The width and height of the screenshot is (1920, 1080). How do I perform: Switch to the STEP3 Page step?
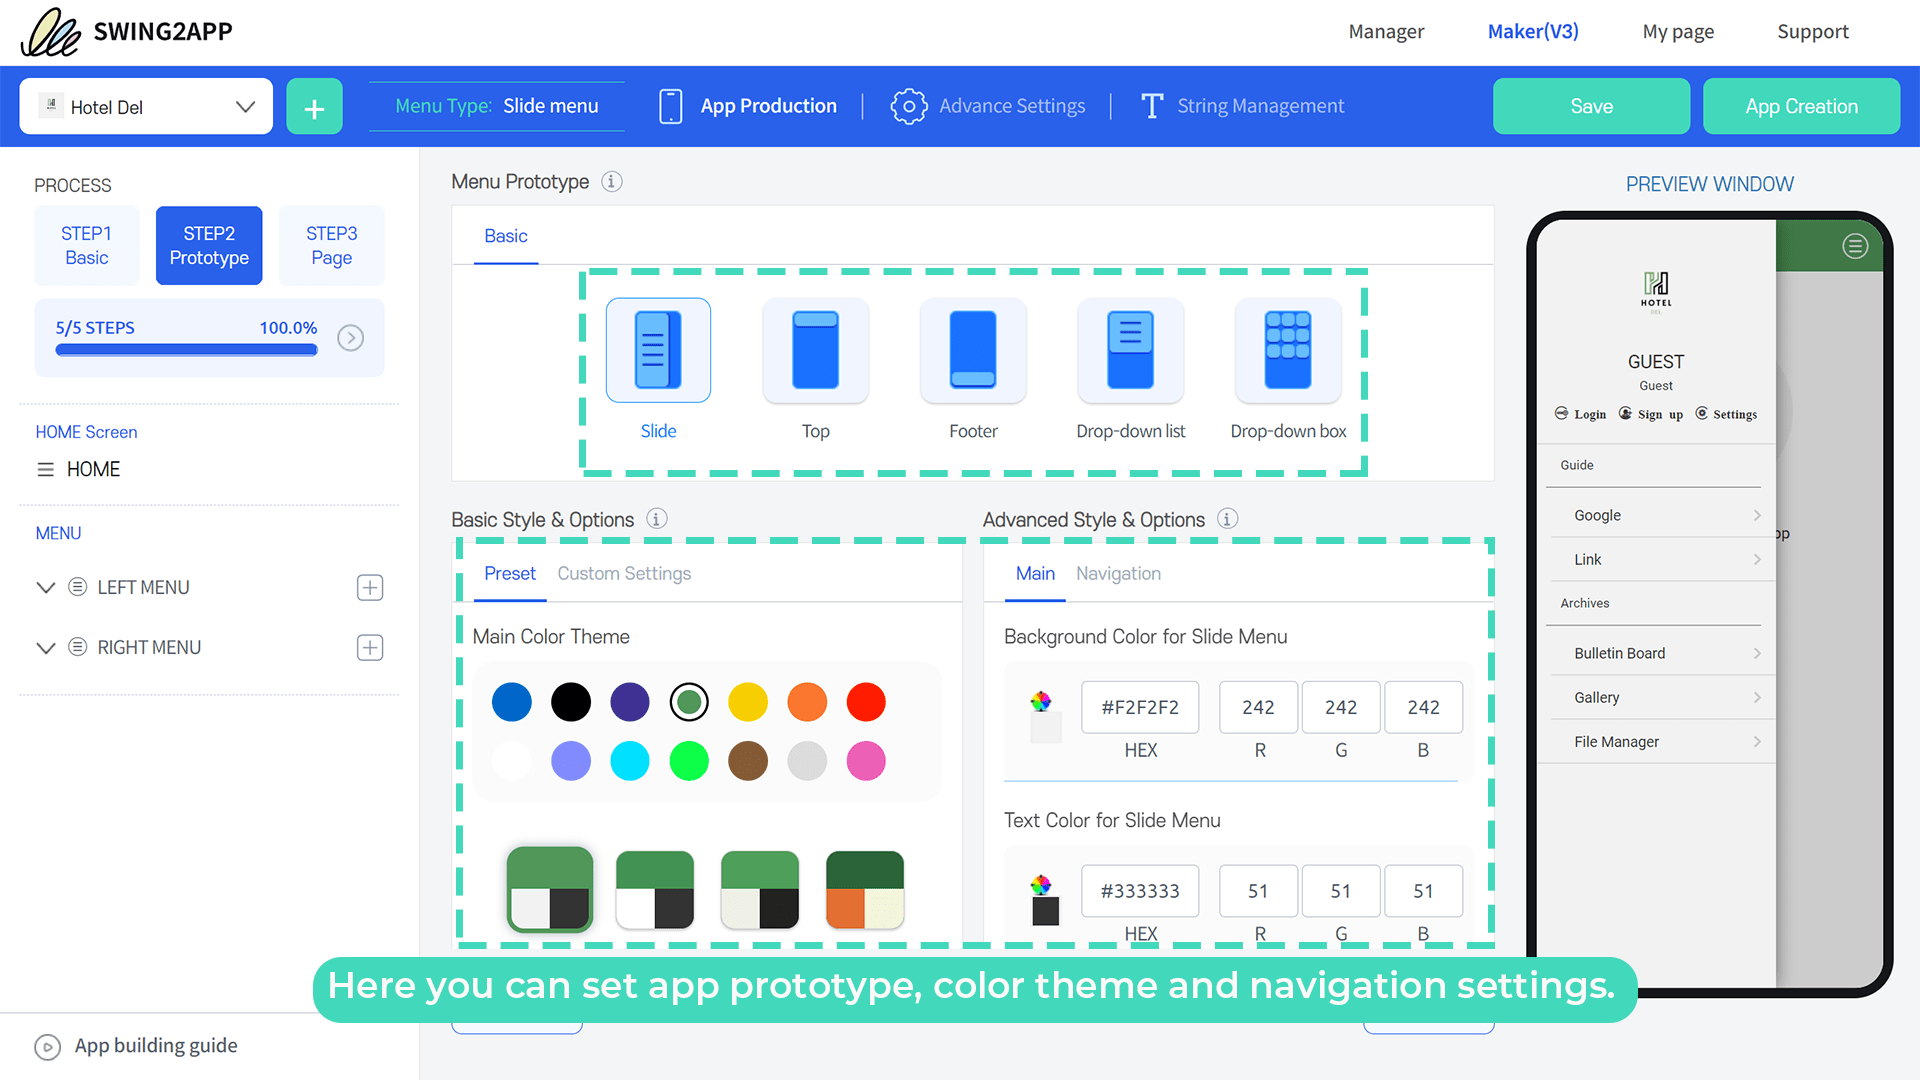tap(331, 245)
